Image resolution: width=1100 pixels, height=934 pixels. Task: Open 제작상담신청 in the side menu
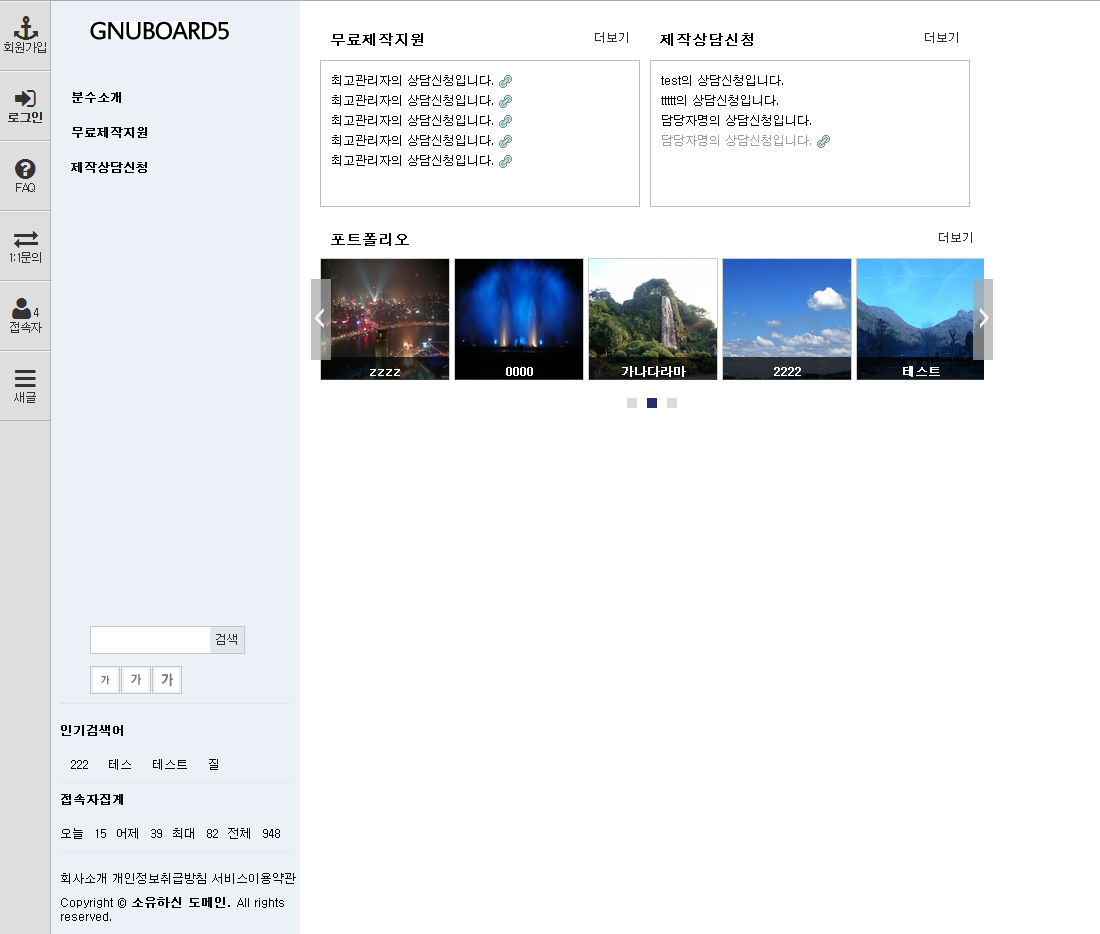pos(109,167)
